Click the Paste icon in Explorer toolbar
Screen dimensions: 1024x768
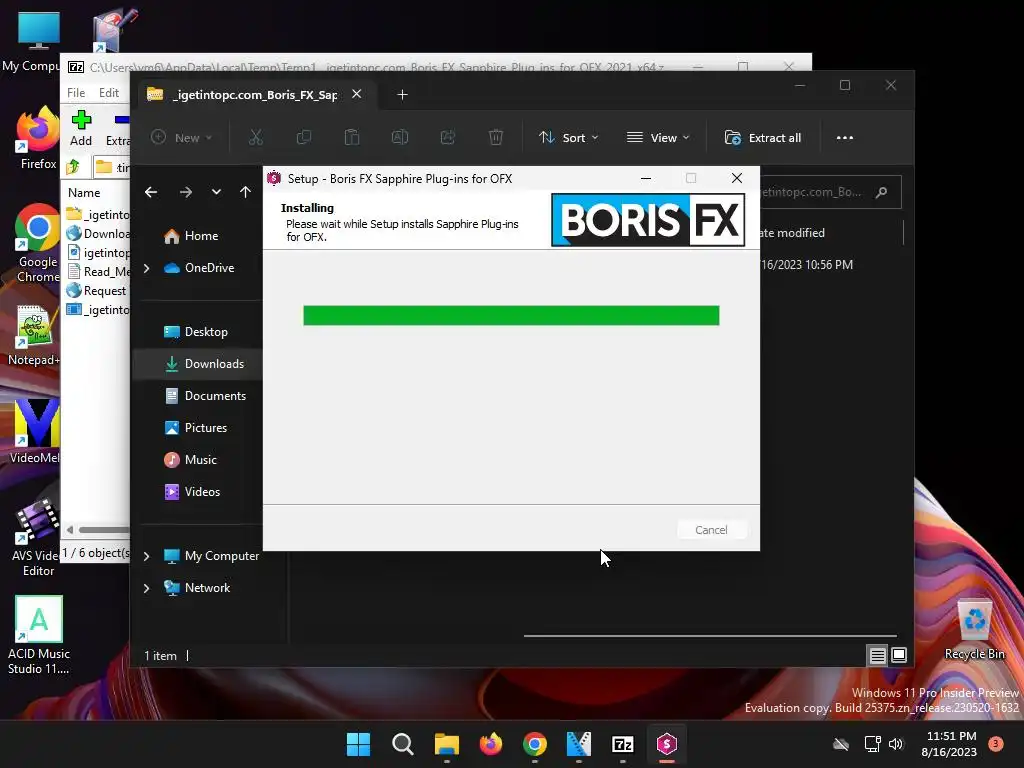click(351, 138)
